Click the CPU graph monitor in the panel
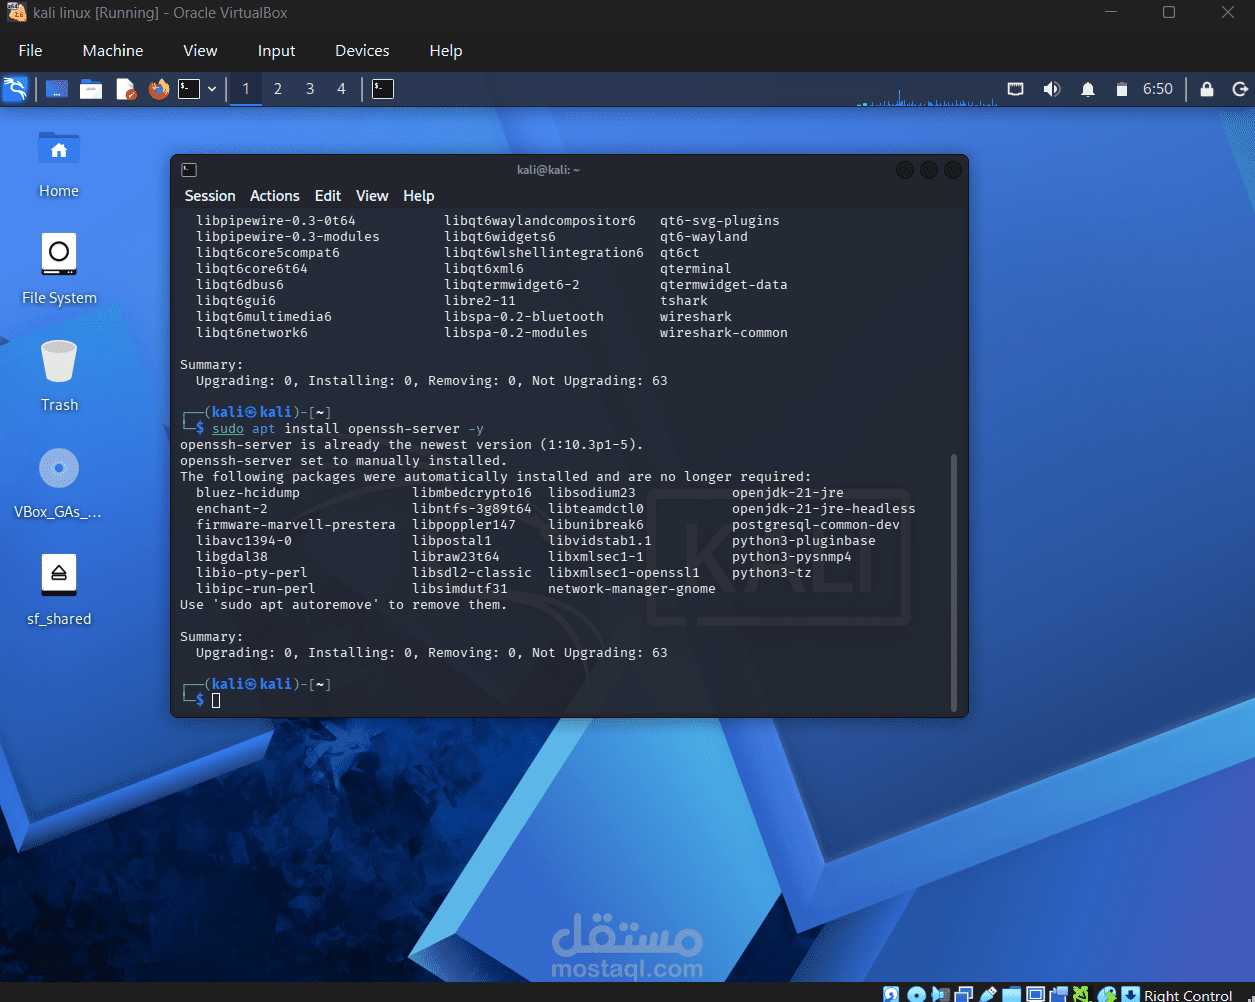Image resolution: width=1255 pixels, height=1002 pixels. [925, 96]
